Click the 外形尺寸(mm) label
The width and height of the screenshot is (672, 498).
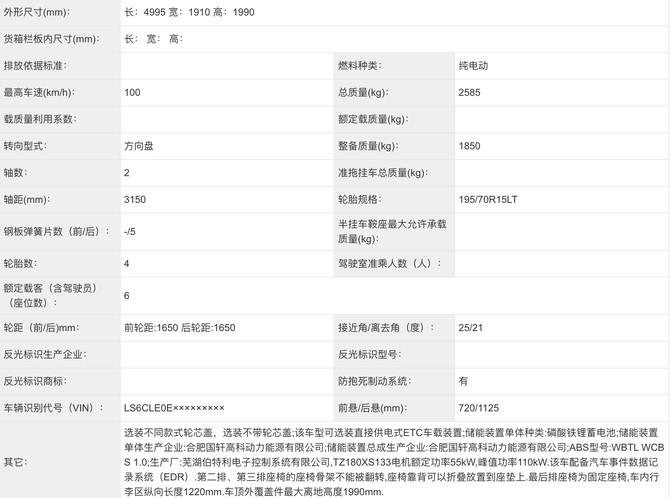tap(36, 12)
